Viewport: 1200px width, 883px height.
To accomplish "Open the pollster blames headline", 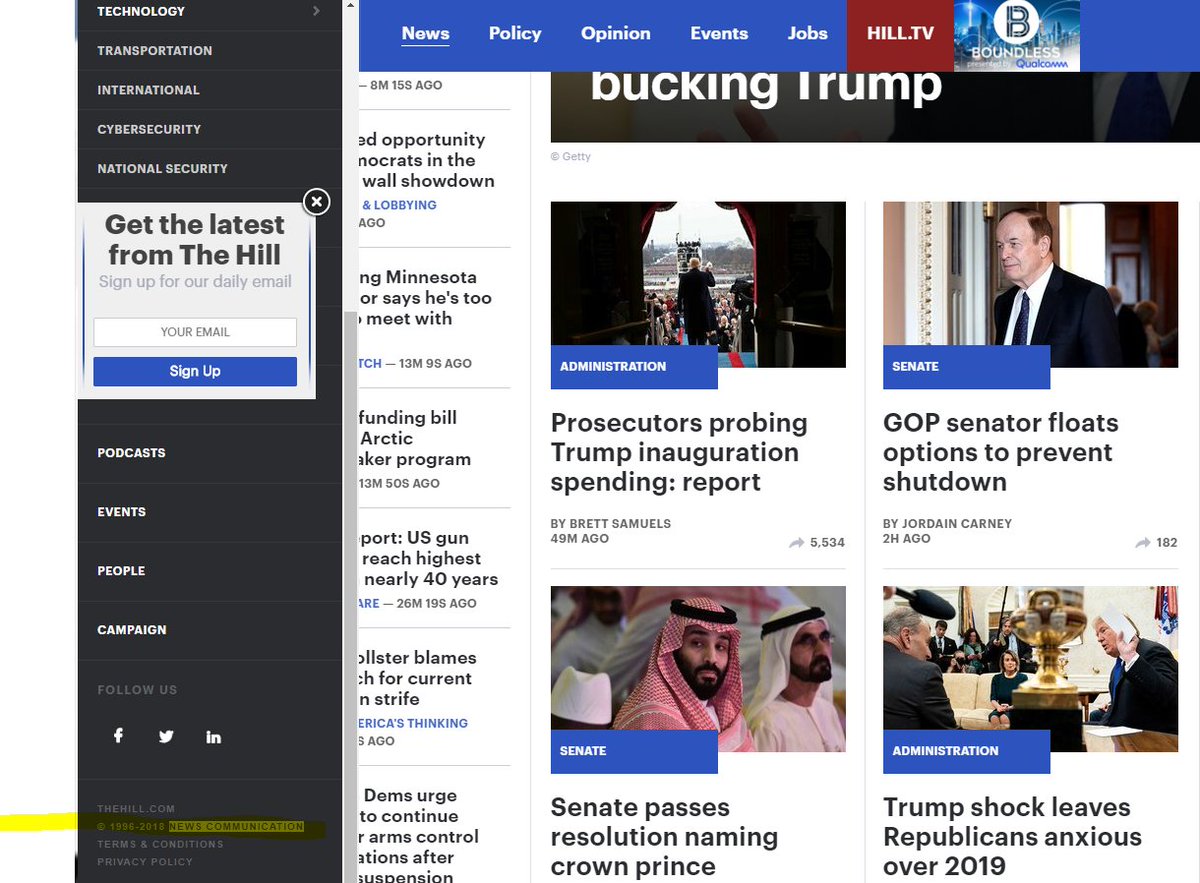I will (x=418, y=678).
